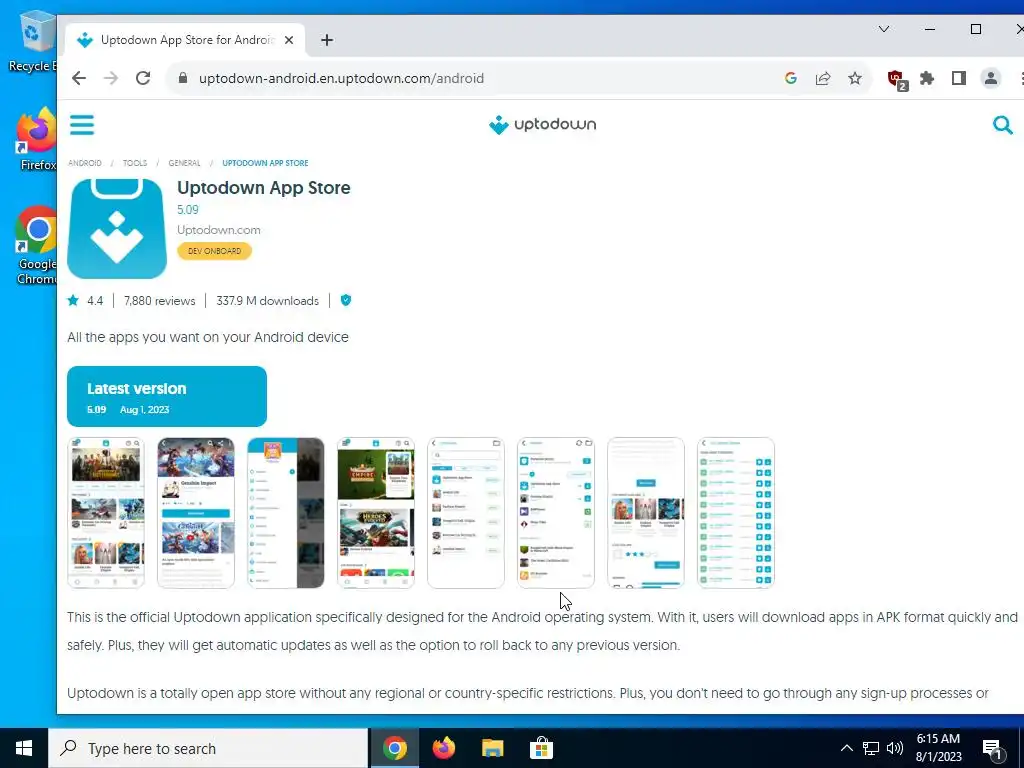Bookmark this page with the star icon
The width and height of the screenshot is (1024, 768).
(x=855, y=78)
